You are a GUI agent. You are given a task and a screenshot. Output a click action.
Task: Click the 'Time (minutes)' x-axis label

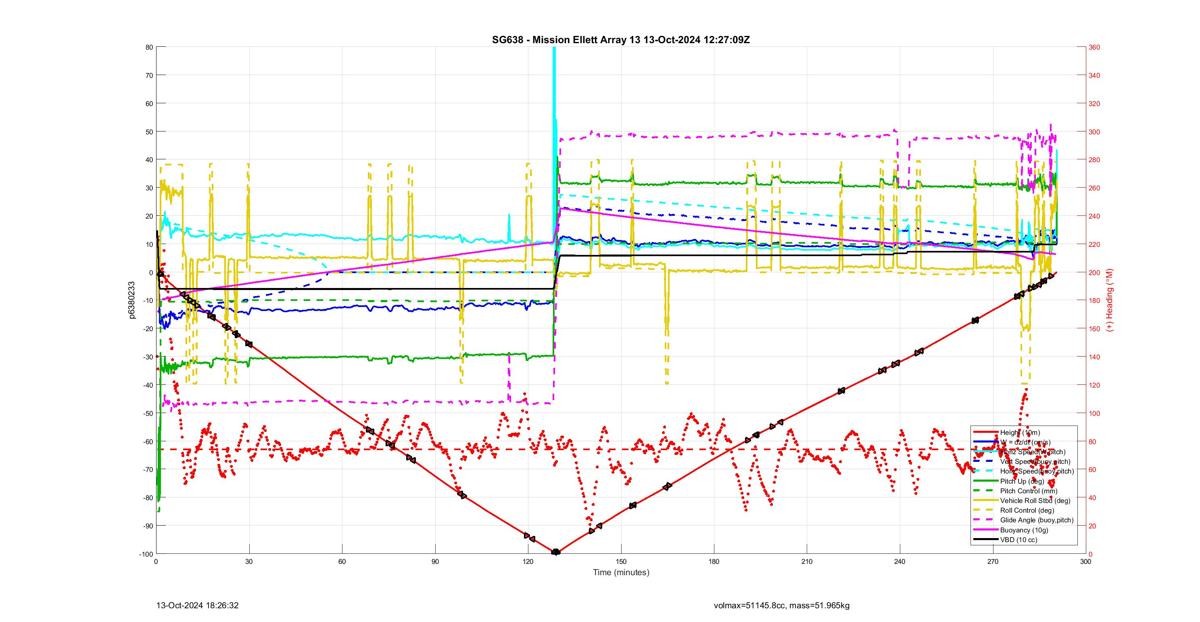pos(620,572)
